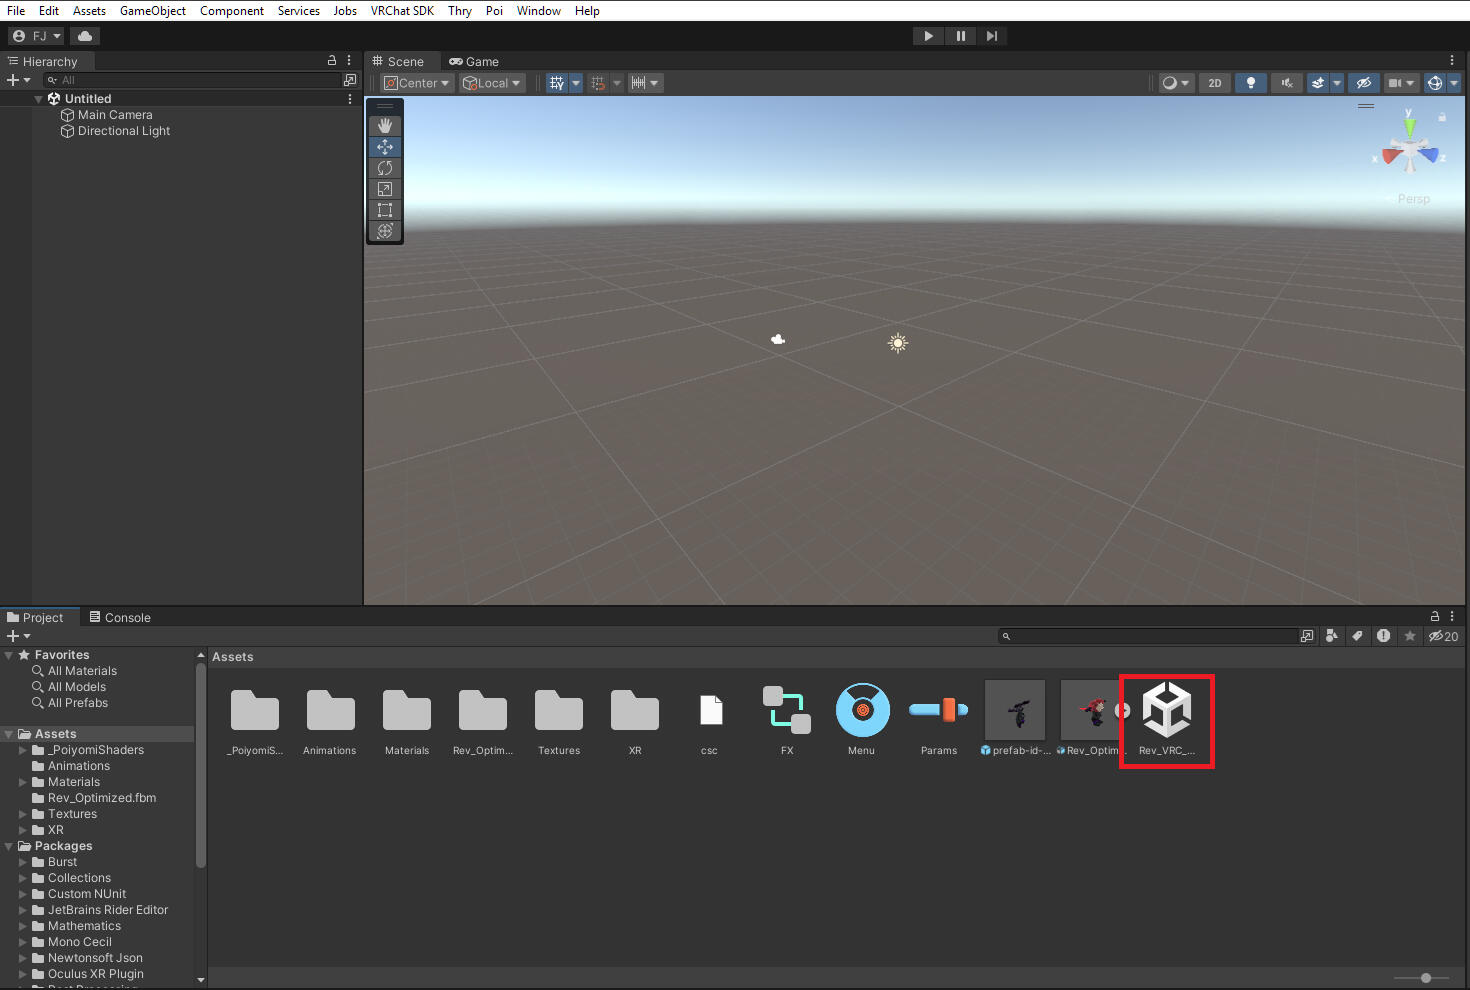Select the Hand view tool
Viewport: 1470px width, 990px height.
[x=385, y=126]
